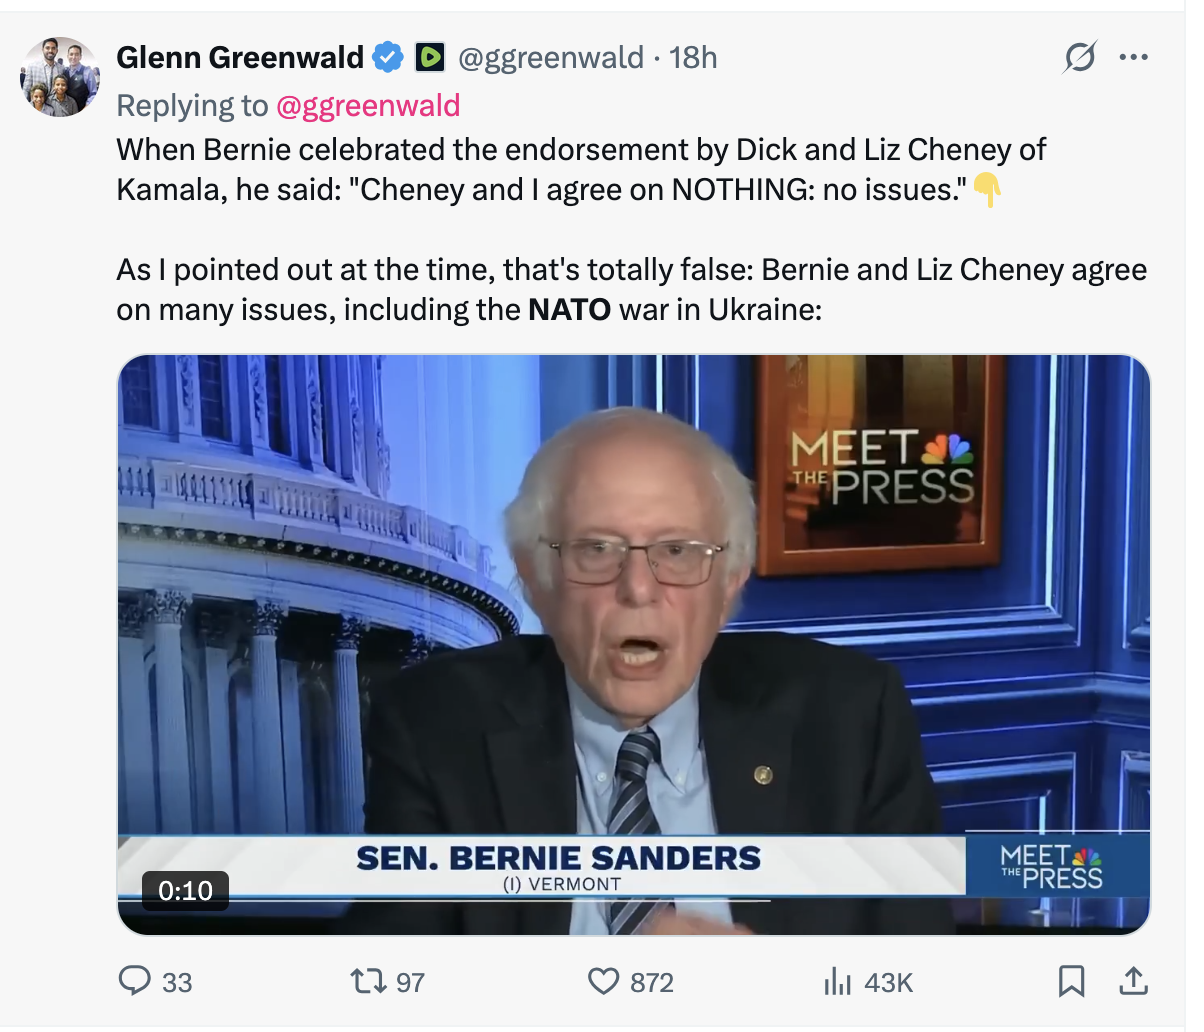Screen dimensions: 1204x1032
Task: Bookmark this tweet
Action: tap(1071, 981)
